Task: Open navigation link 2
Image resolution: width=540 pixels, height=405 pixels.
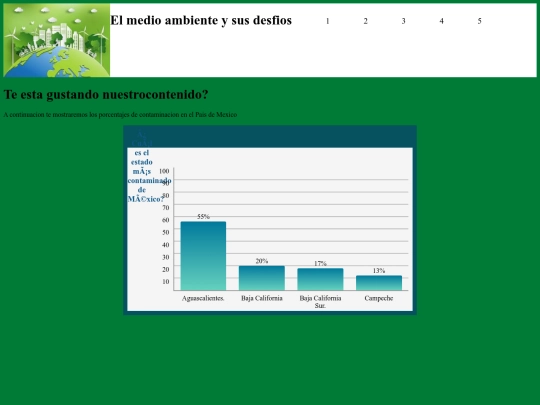Action: (x=365, y=21)
